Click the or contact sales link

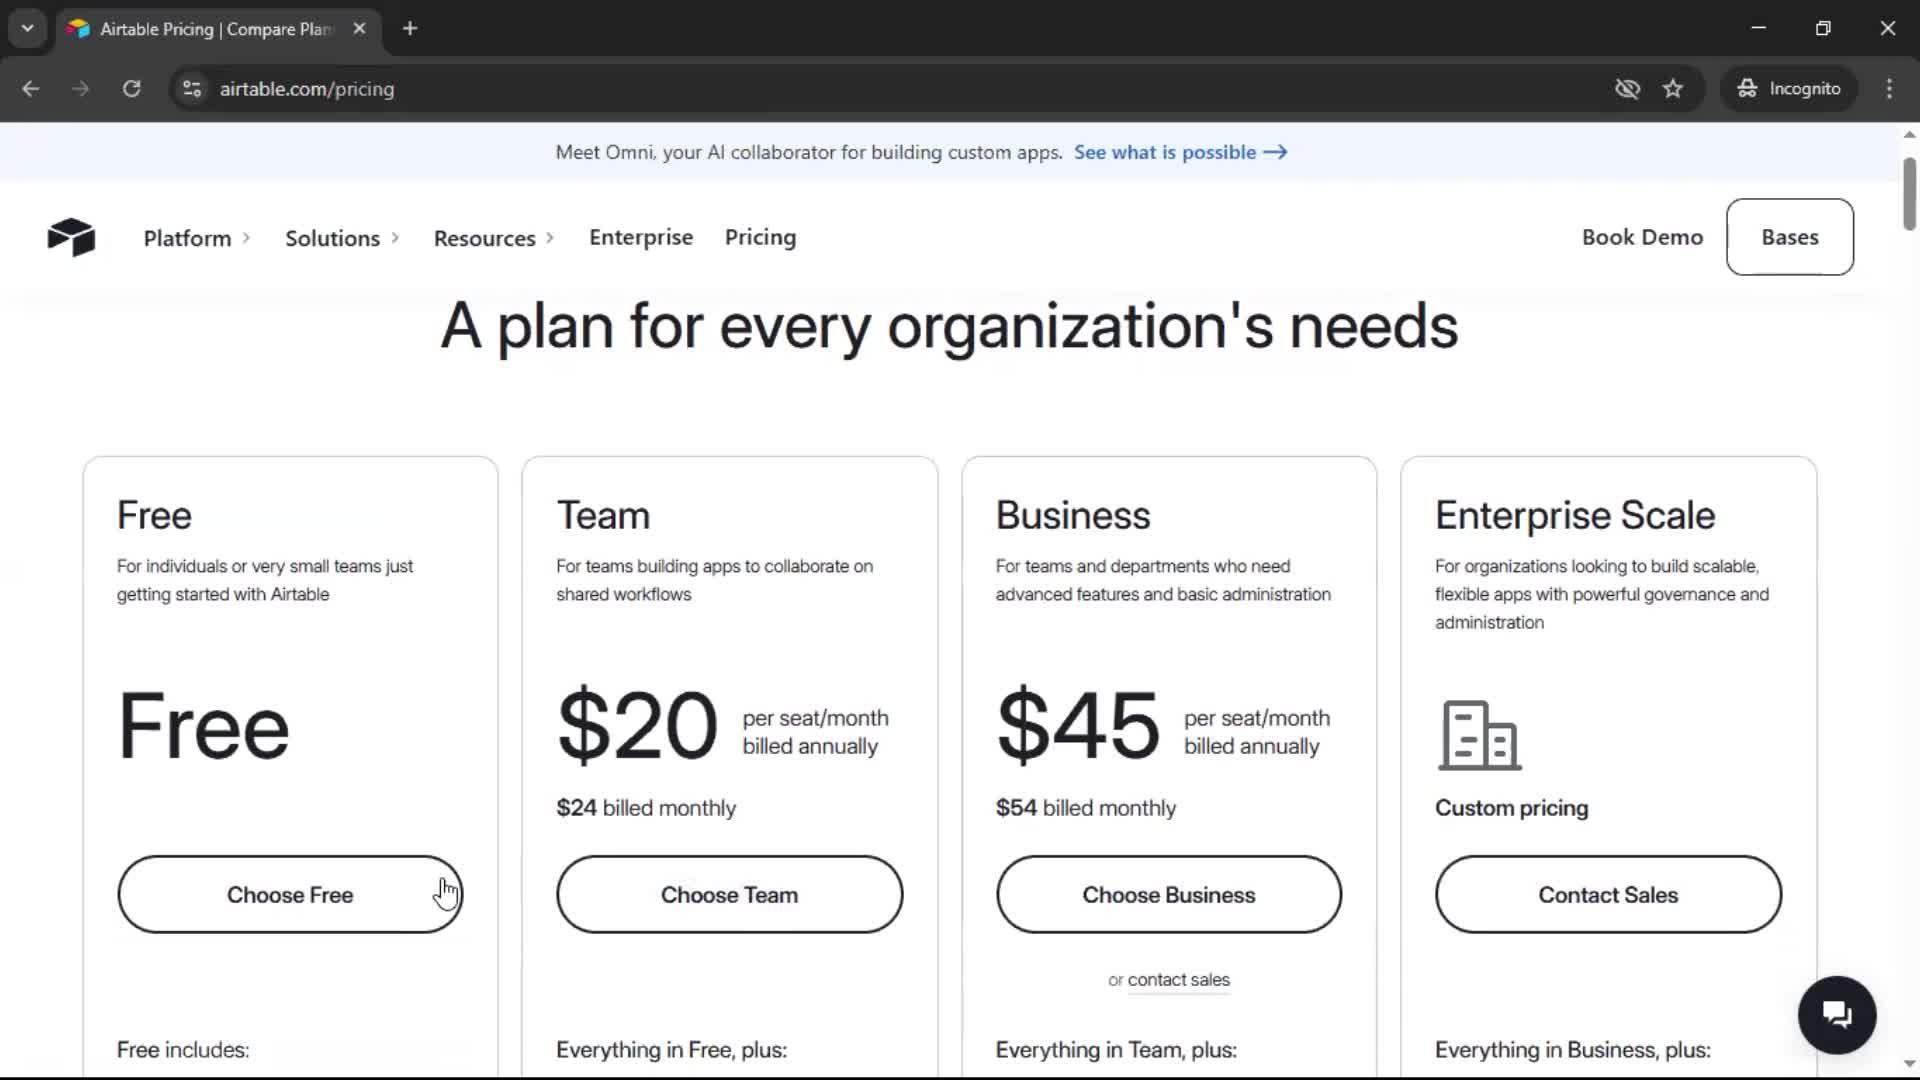point(1178,980)
